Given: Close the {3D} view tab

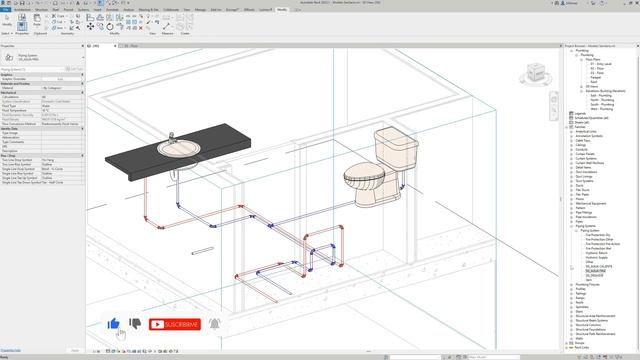Looking at the screenshot, I should tap(115, 46).
